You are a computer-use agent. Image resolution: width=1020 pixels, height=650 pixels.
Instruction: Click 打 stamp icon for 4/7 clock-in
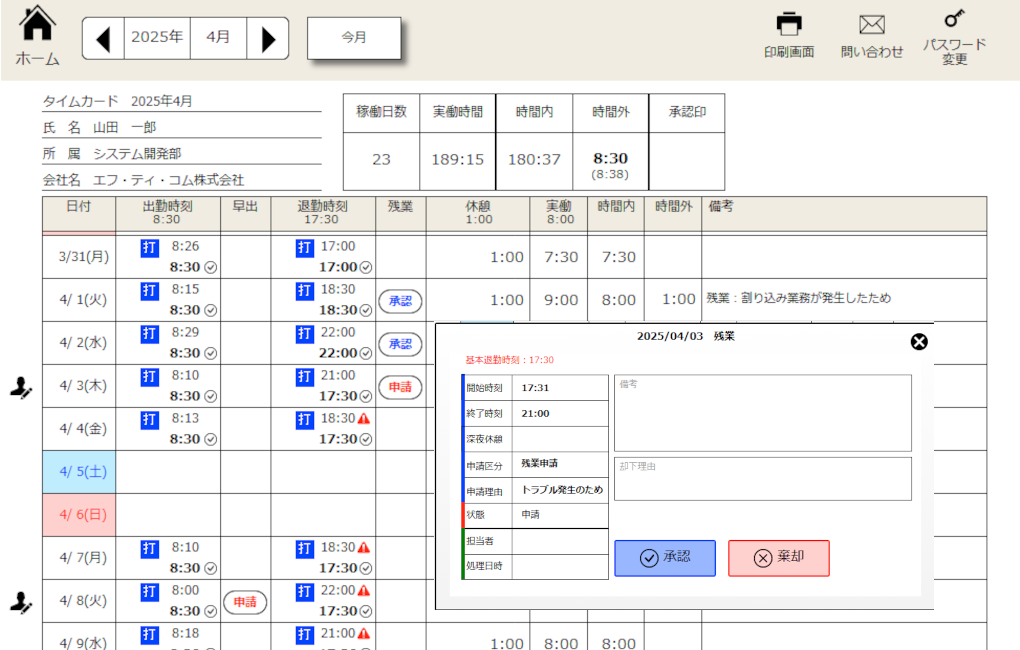pos(150,549)
